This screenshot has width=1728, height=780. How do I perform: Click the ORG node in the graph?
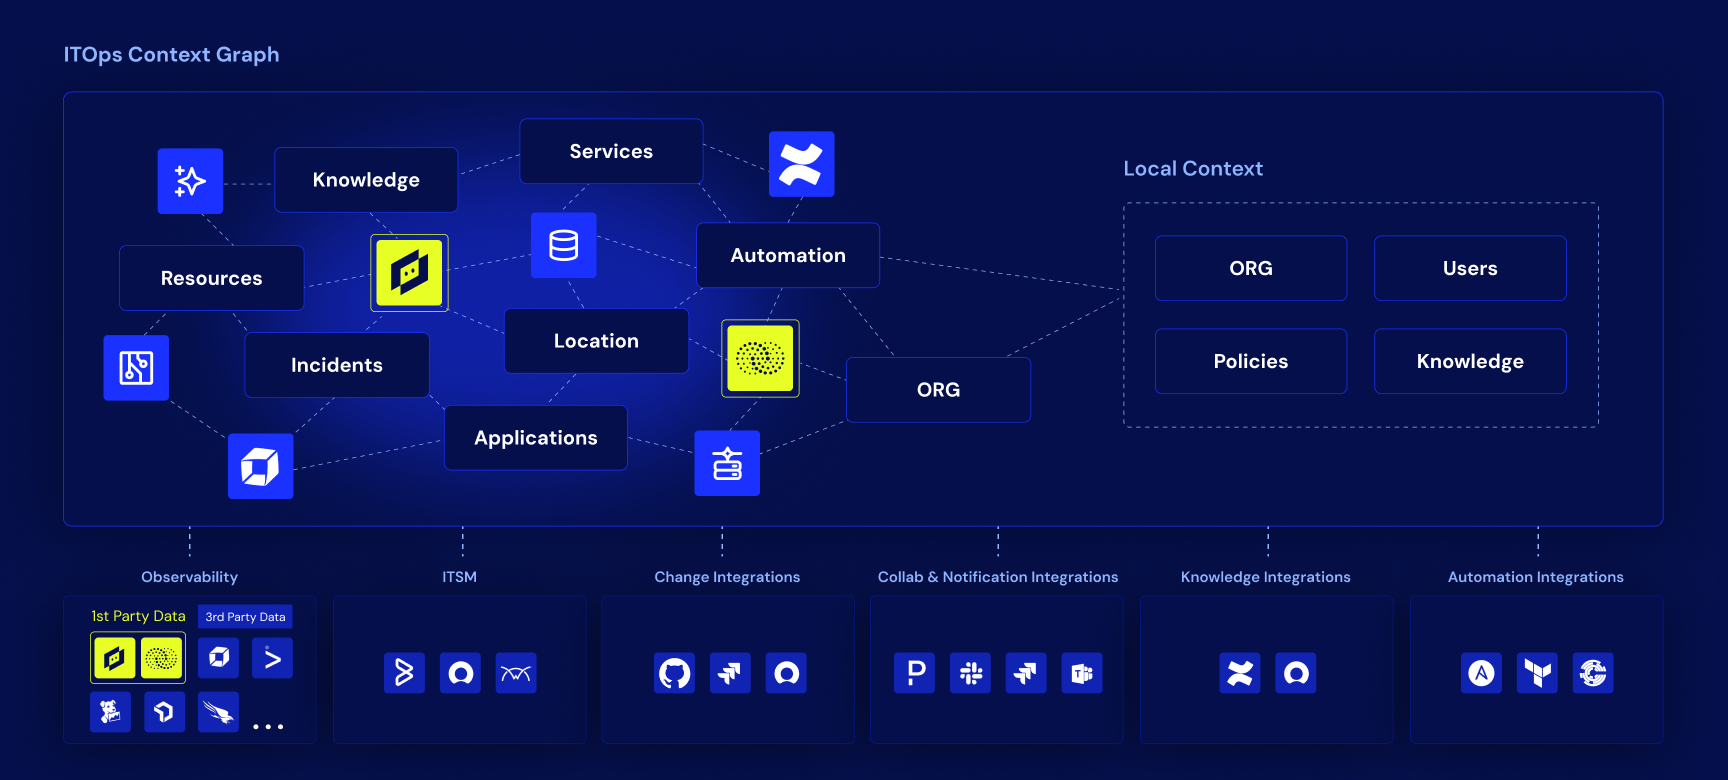pos(938,390)
